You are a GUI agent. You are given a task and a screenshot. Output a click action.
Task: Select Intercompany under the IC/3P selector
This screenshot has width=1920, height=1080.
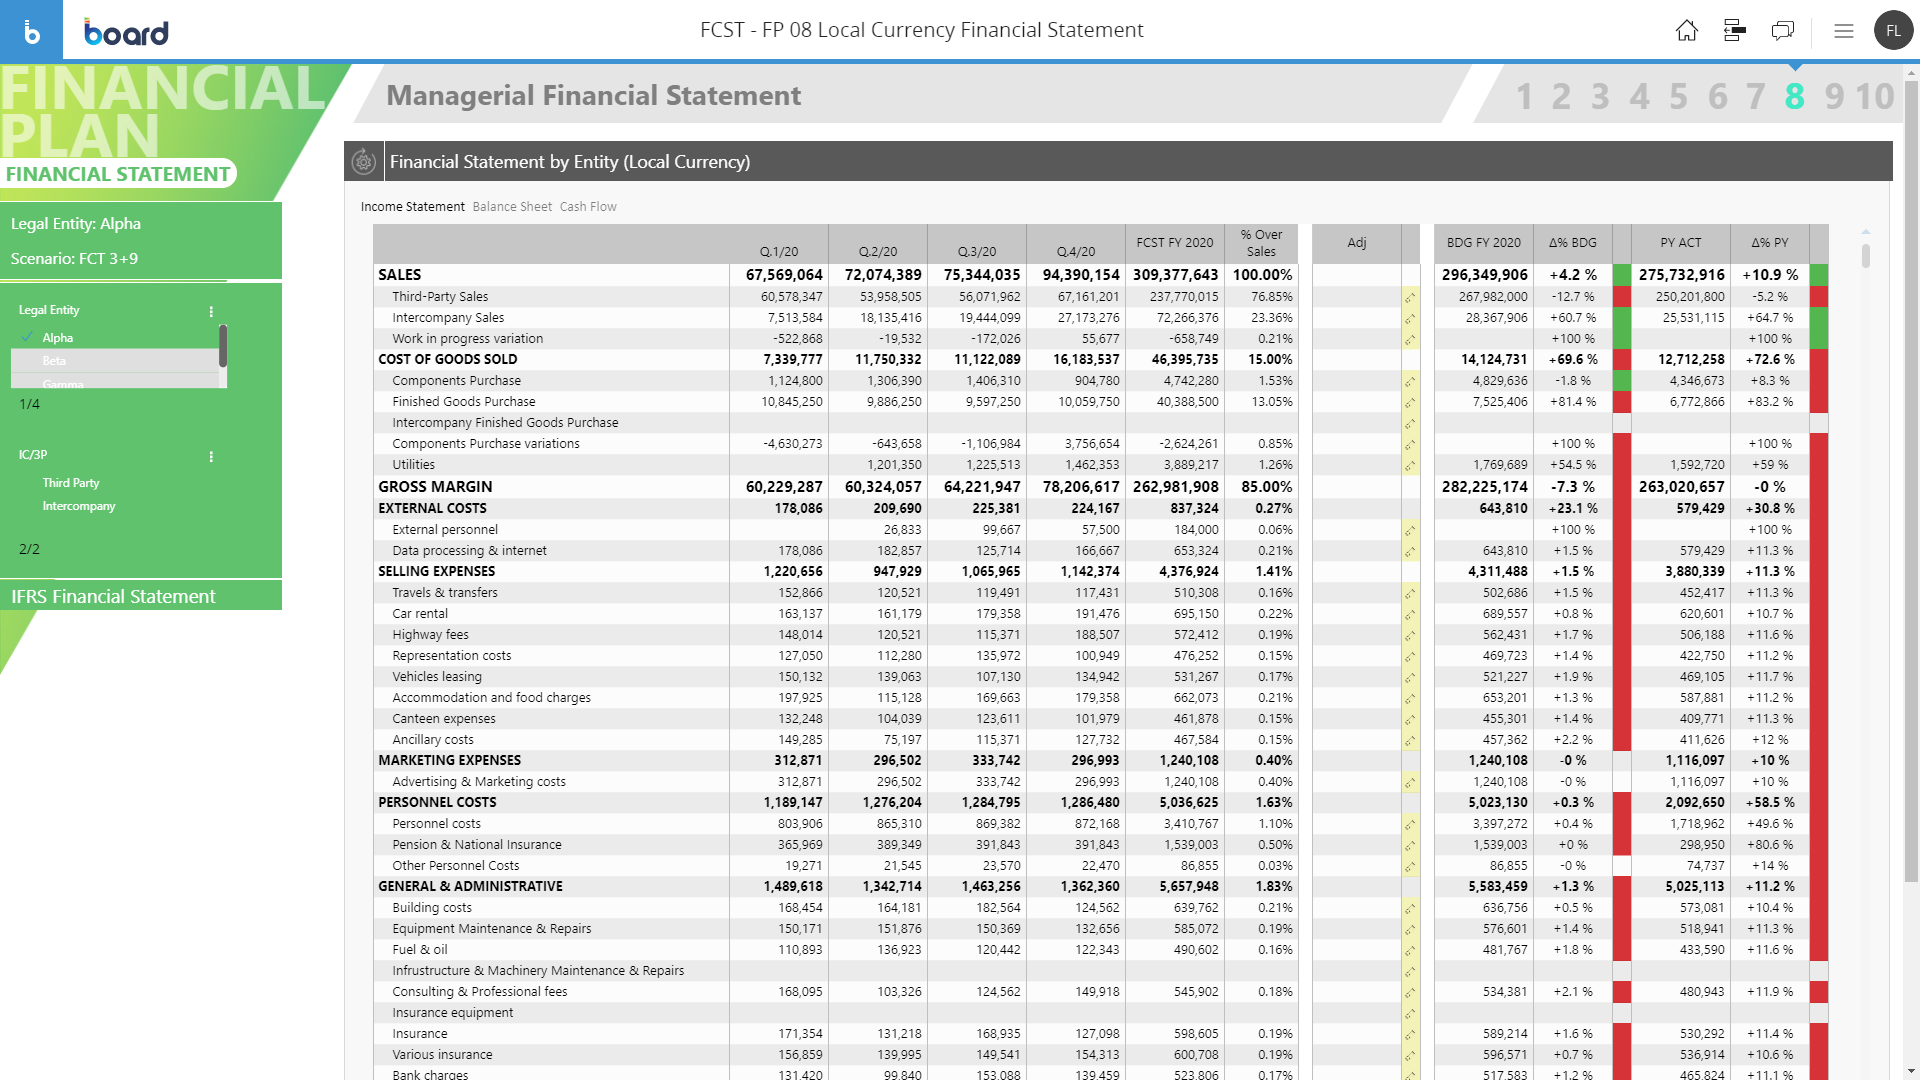pyautogui.click(x=79, y=506)
